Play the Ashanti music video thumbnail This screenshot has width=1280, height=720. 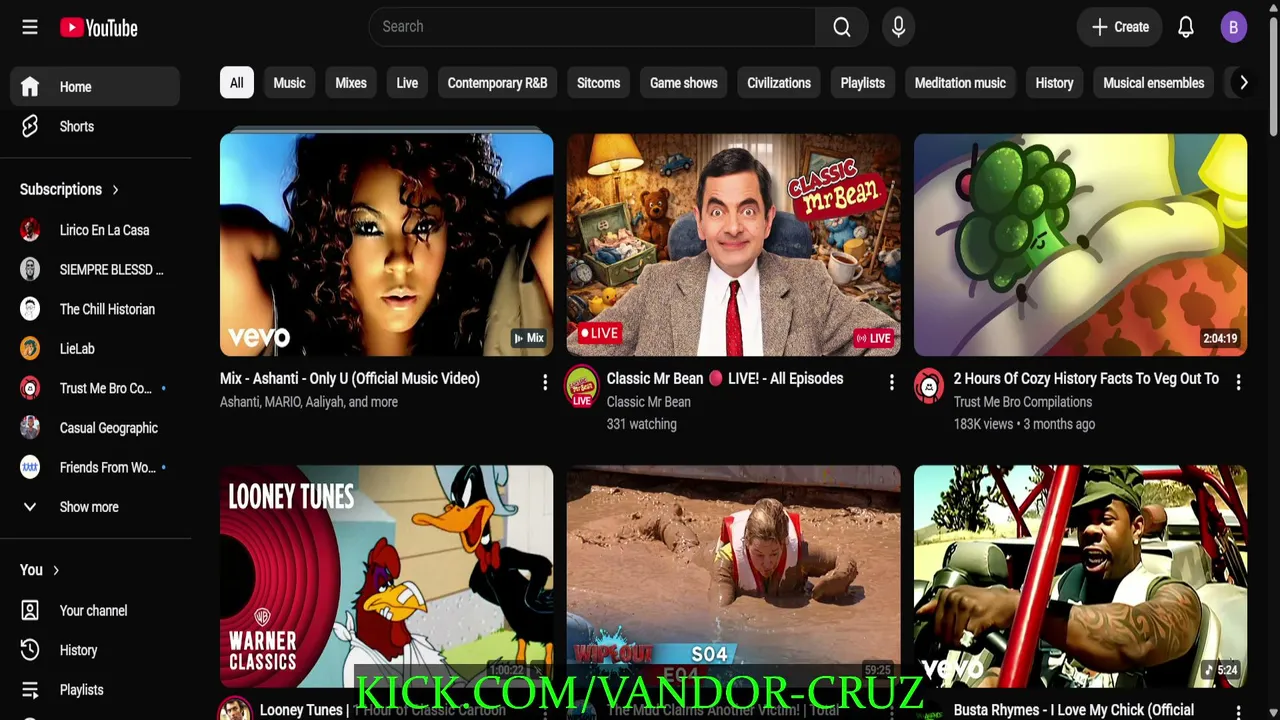[x=386, y=245]
